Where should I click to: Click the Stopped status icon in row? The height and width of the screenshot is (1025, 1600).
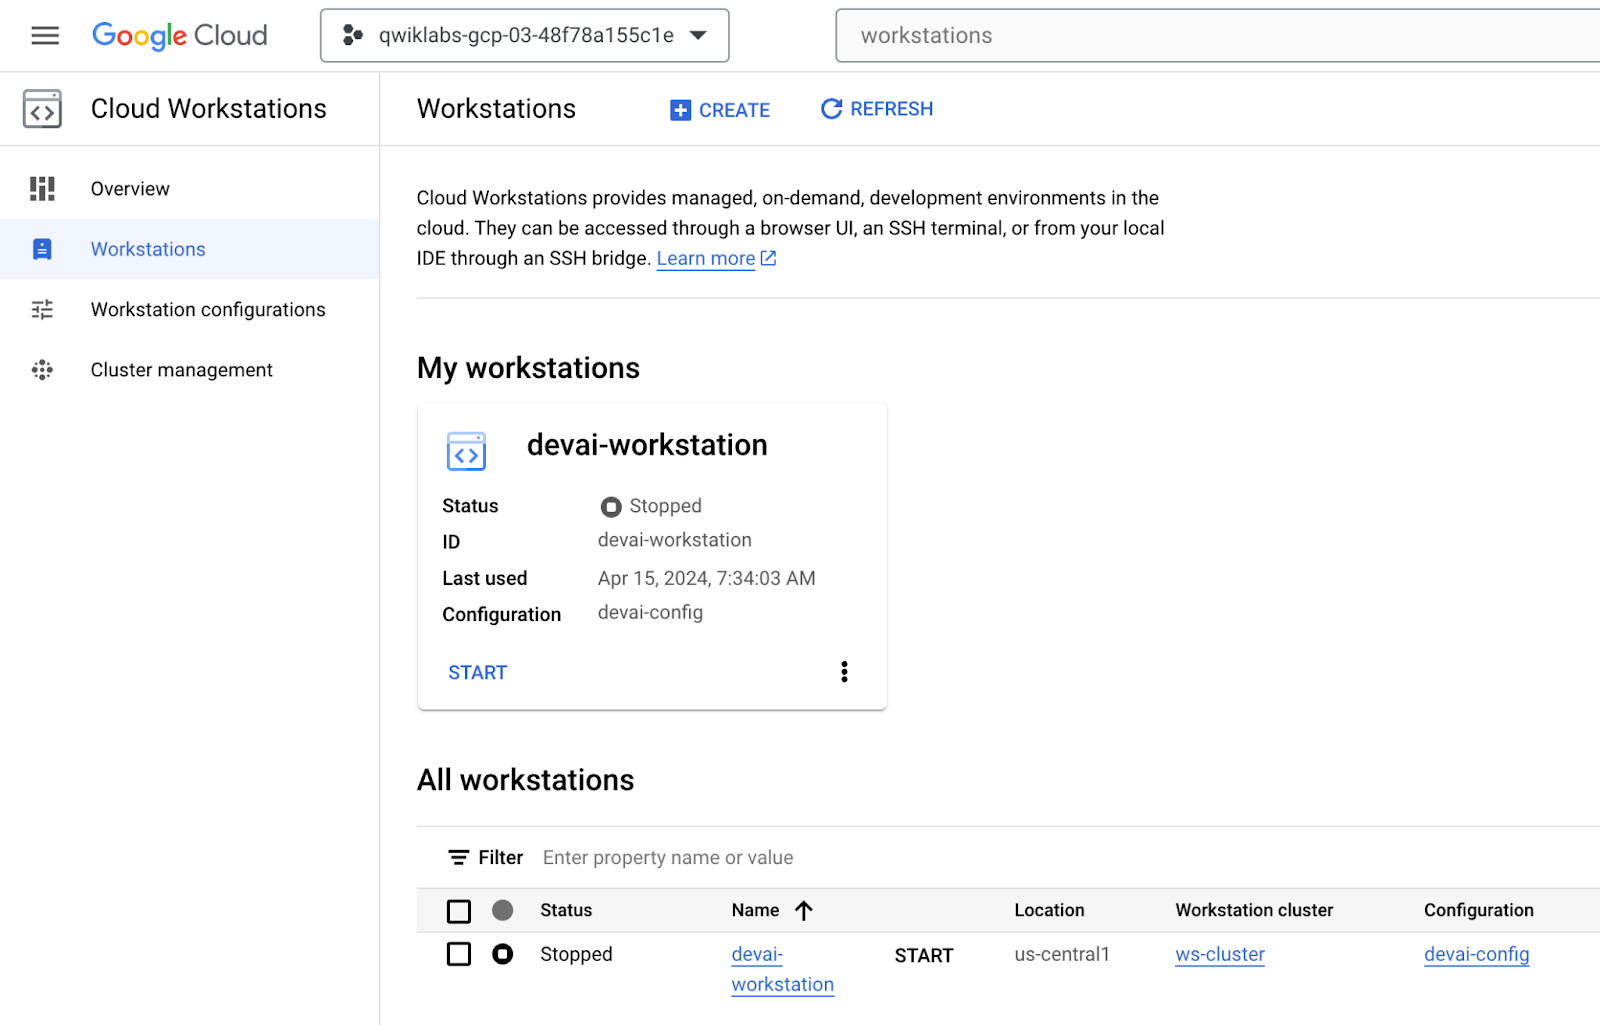(x=503, y=954)
